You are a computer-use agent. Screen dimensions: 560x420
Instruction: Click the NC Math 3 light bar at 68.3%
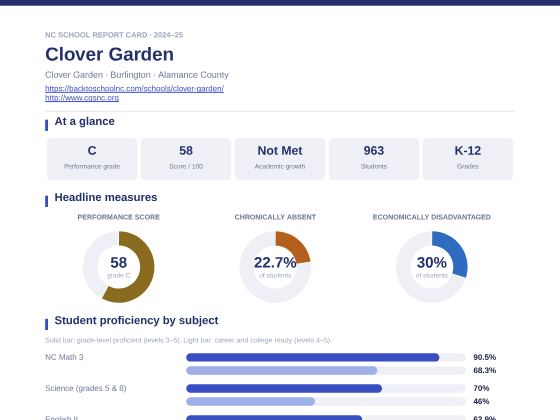click(281, 370)
